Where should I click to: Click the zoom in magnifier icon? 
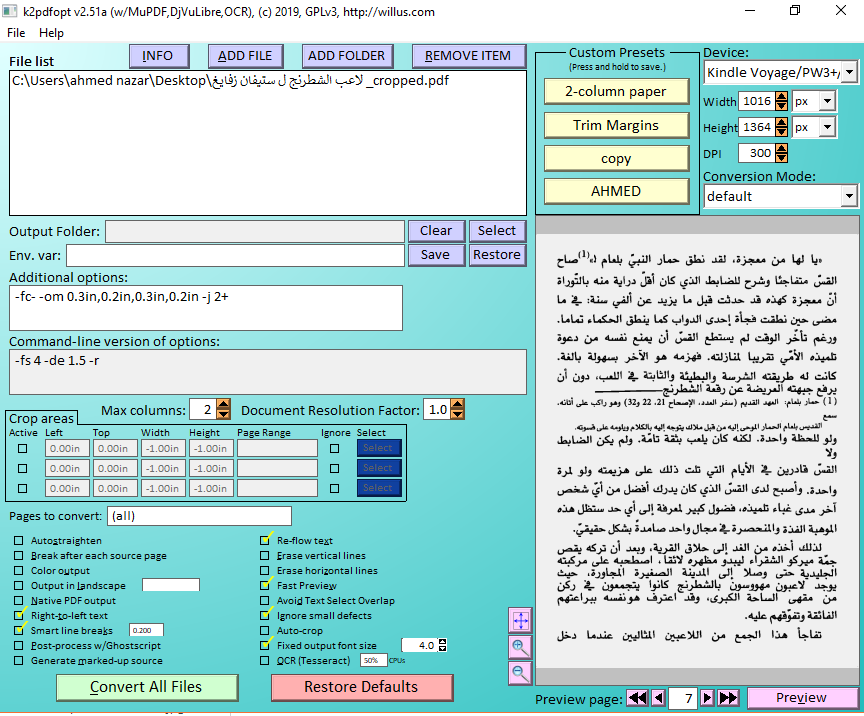520,647
